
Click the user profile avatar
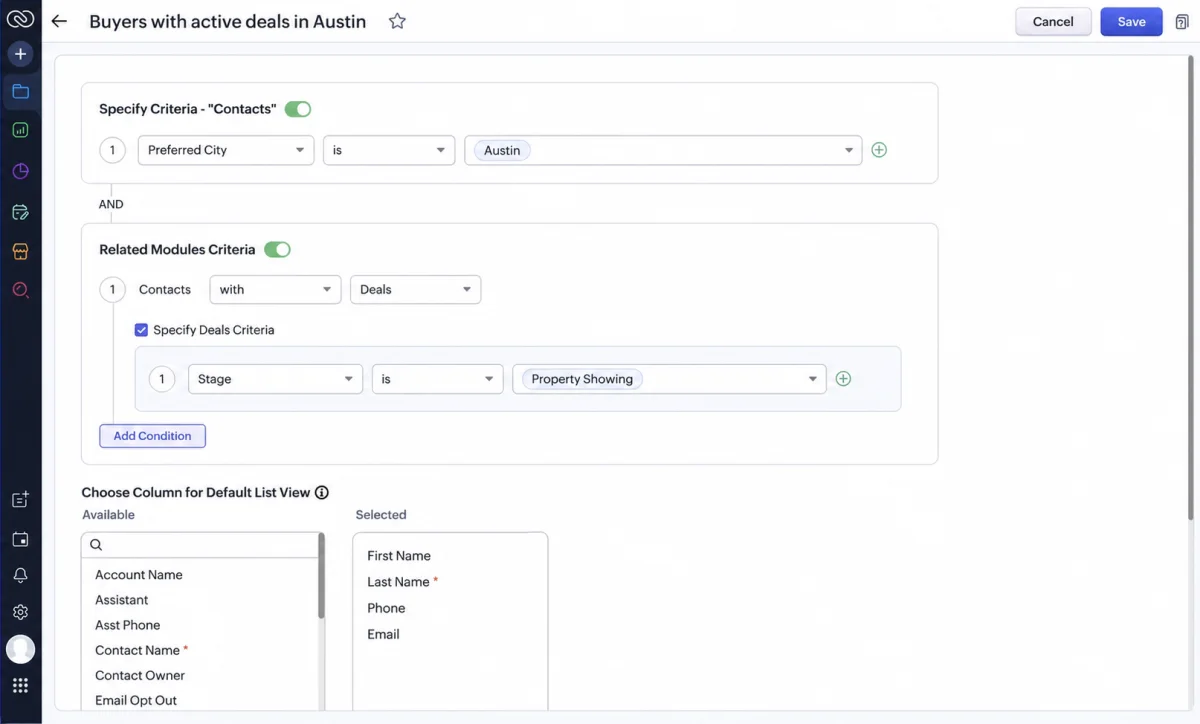20,649
